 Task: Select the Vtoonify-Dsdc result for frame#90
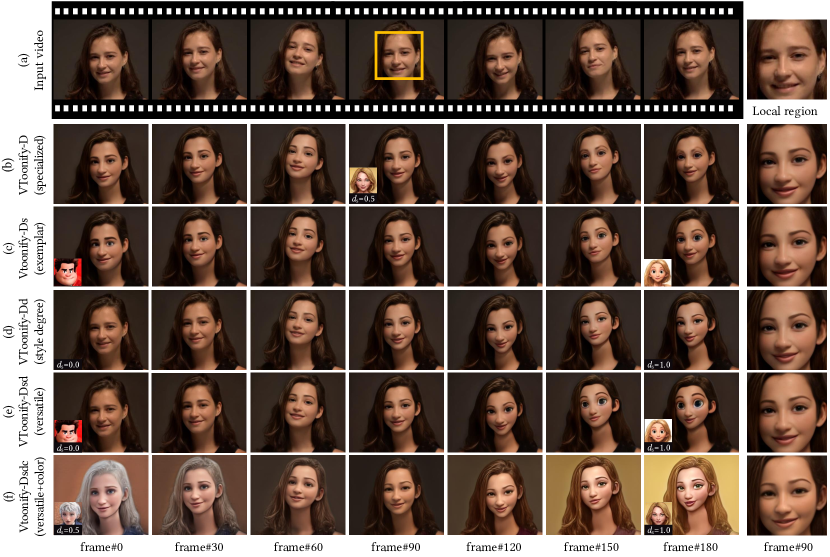click(396, 495)
